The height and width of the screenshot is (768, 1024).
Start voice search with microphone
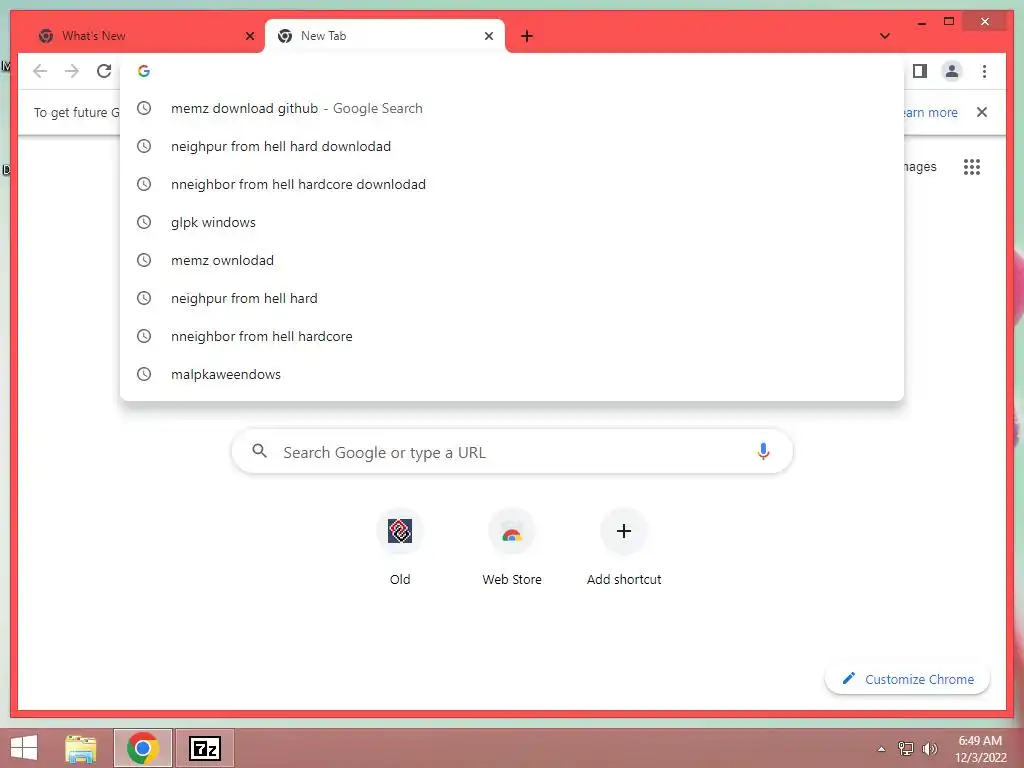[763, 451]
